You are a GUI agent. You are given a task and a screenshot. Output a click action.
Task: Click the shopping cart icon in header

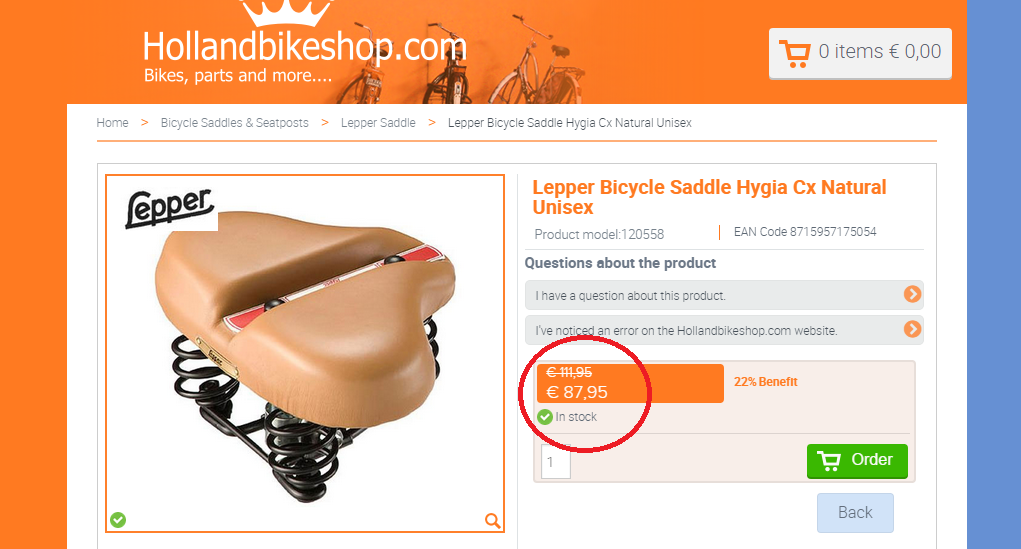[795, 54]
